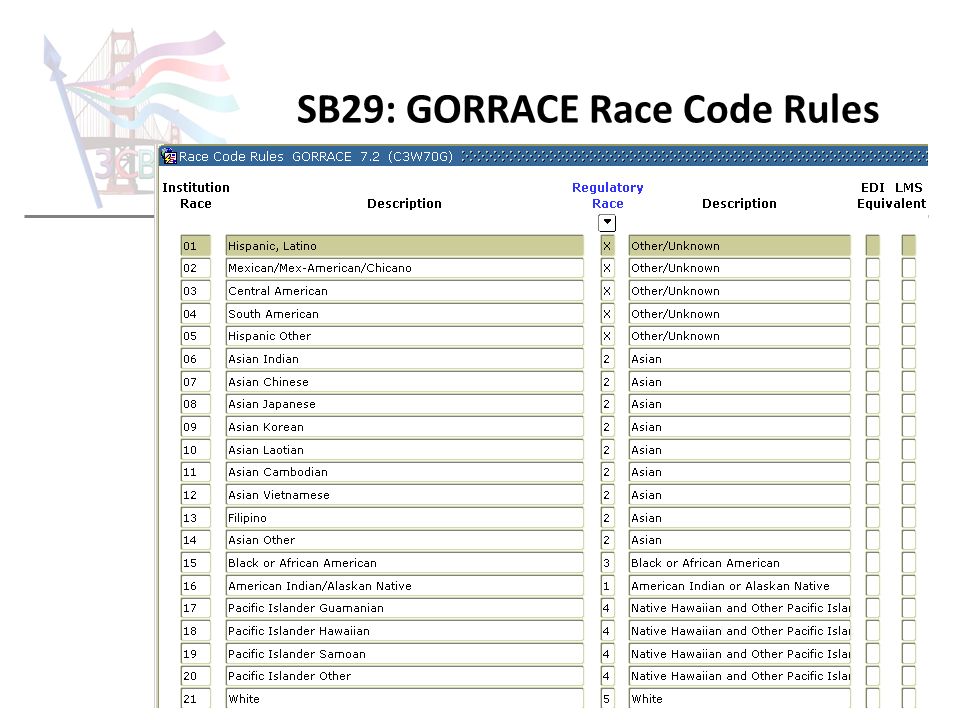This screenshot has height=720, width=960.
Task: Click institution race code 15 field
Action: pos(196,563)
